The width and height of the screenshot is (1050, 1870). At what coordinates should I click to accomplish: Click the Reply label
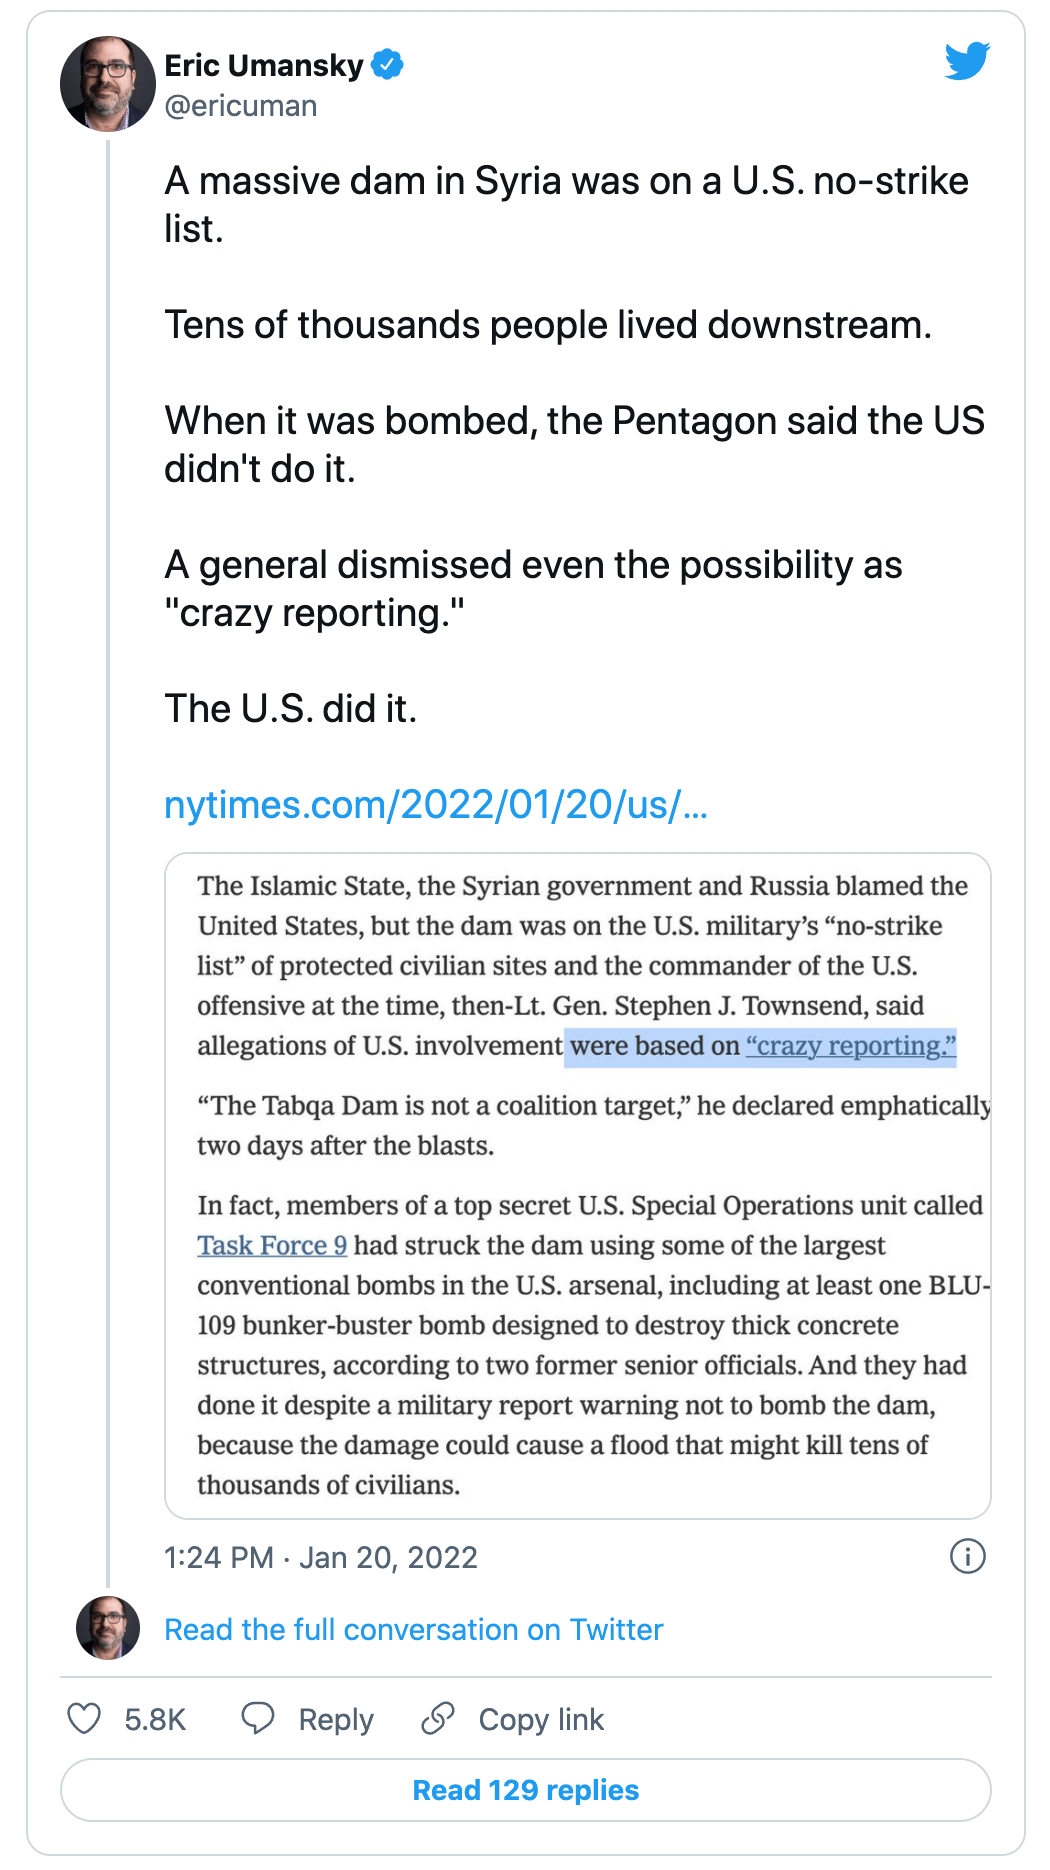(336, 1719)
